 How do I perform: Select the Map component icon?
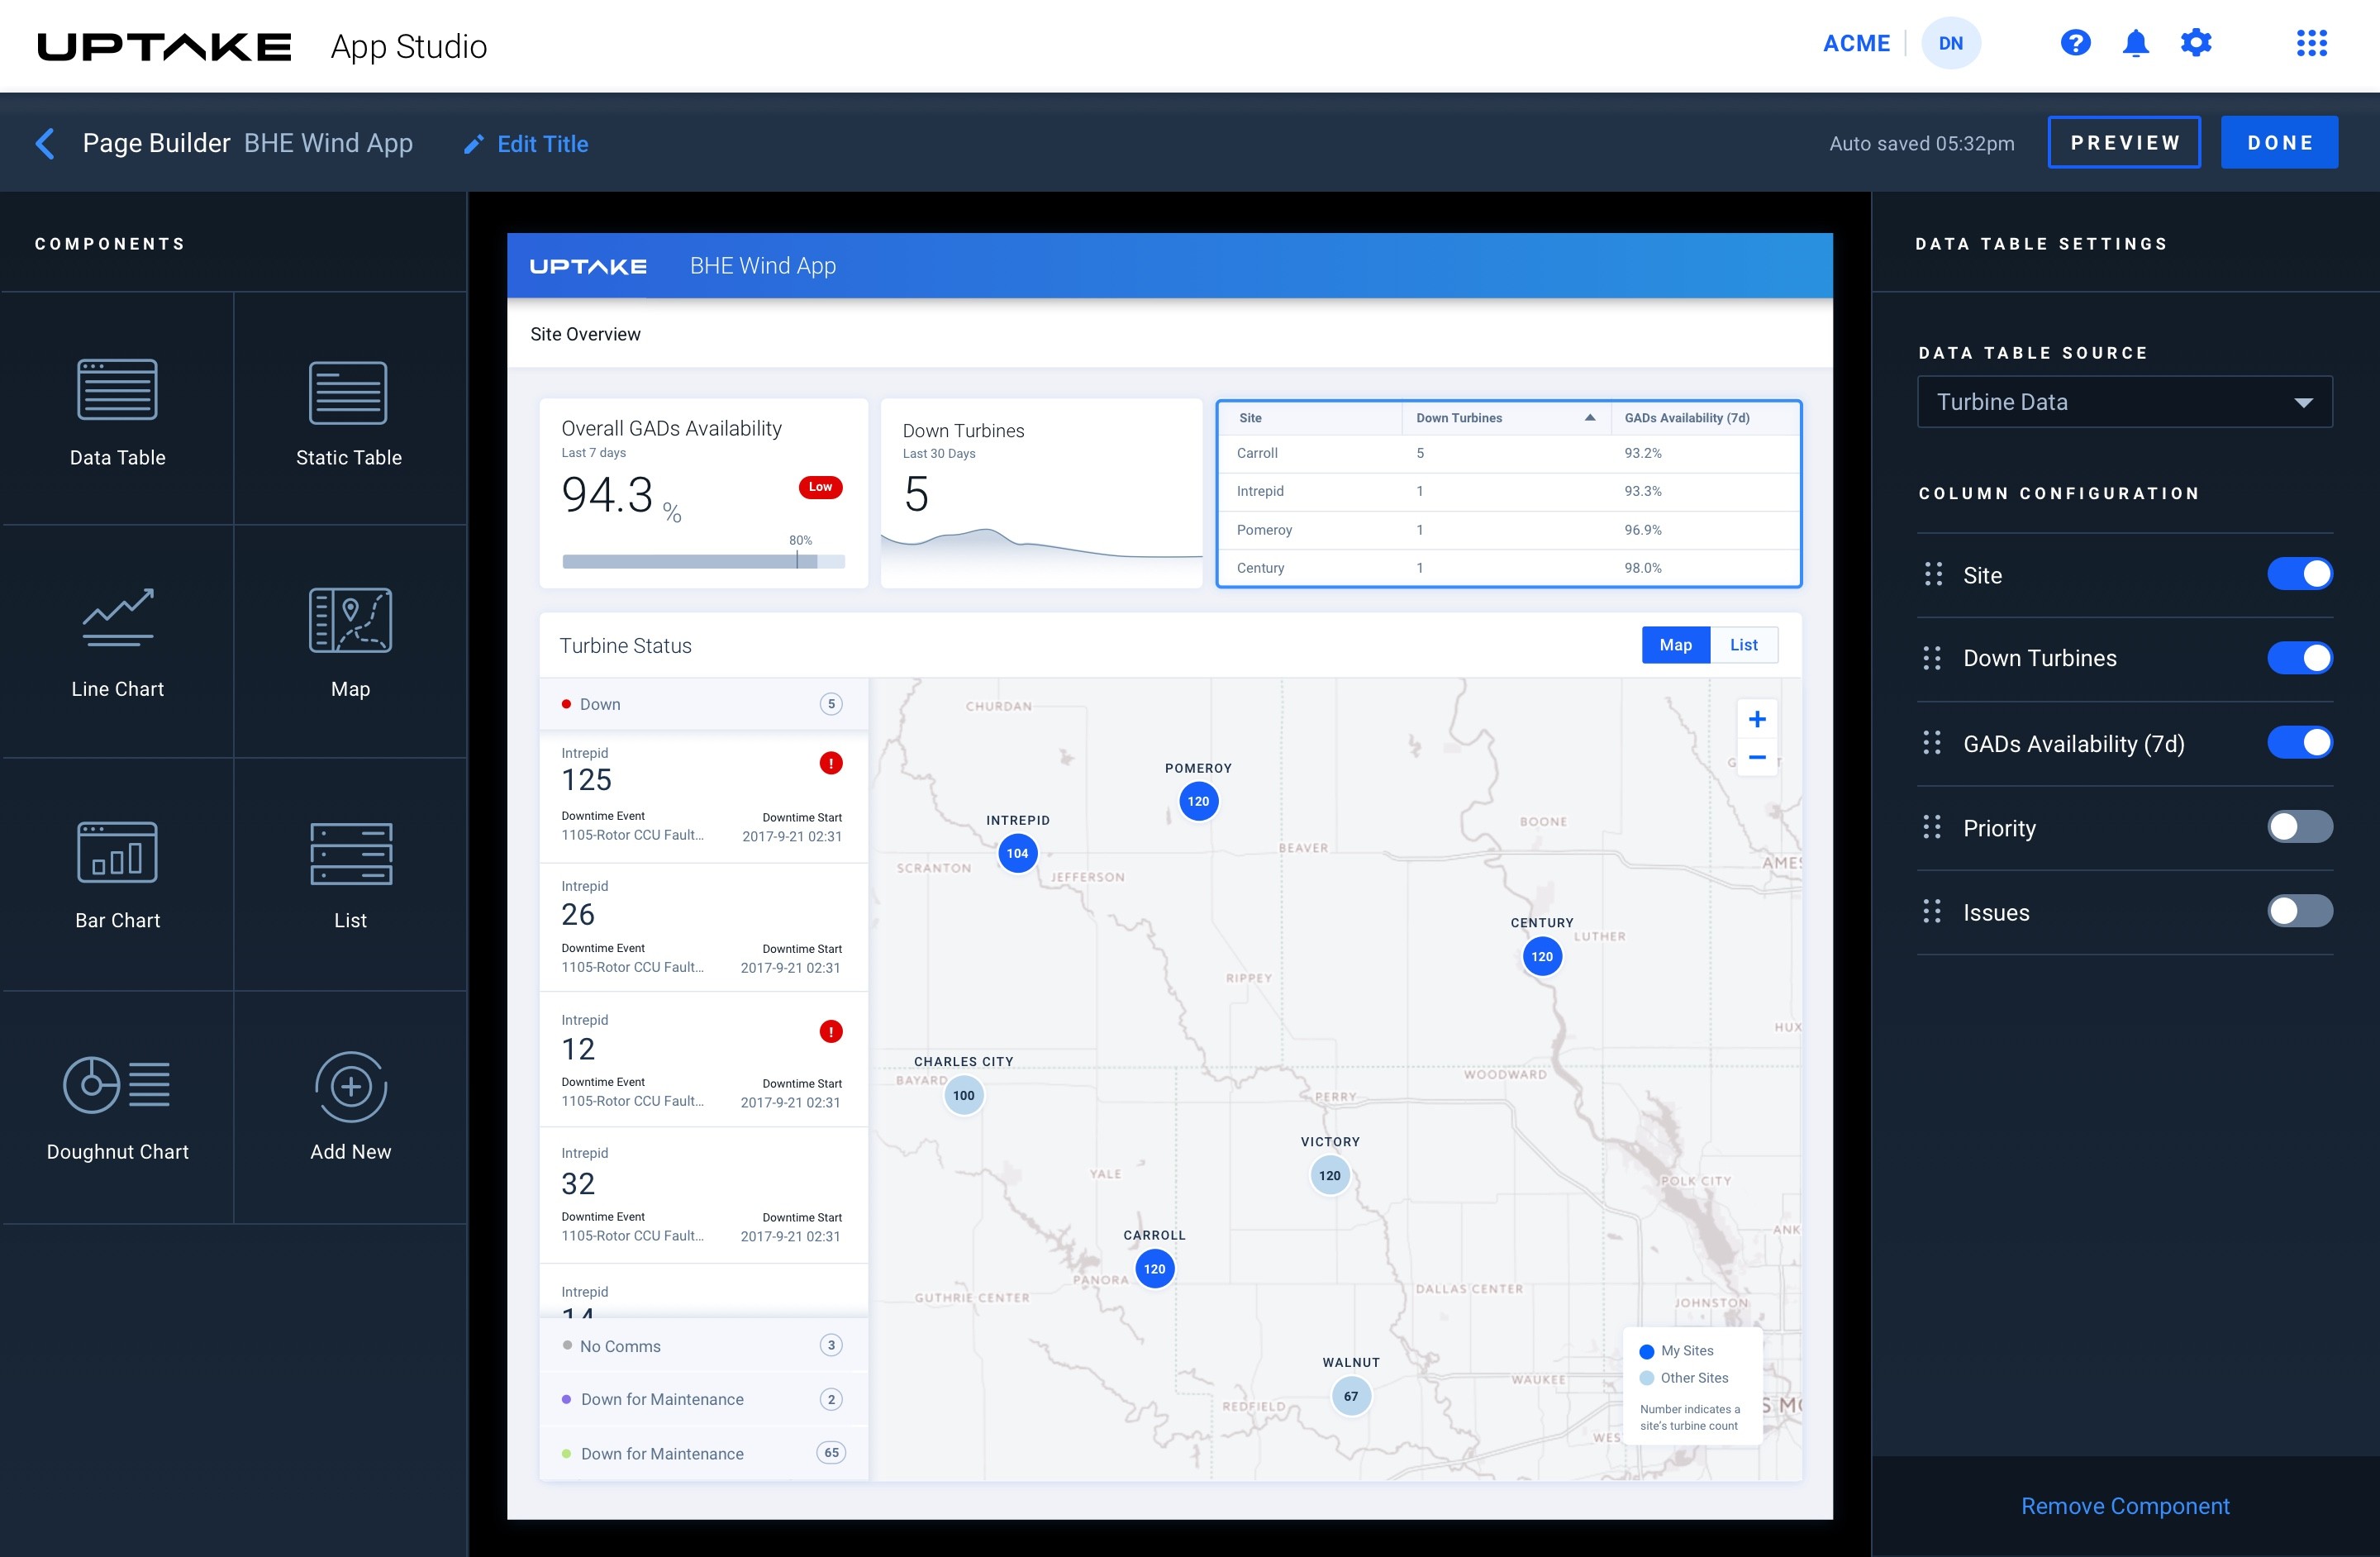click(350, 620)
